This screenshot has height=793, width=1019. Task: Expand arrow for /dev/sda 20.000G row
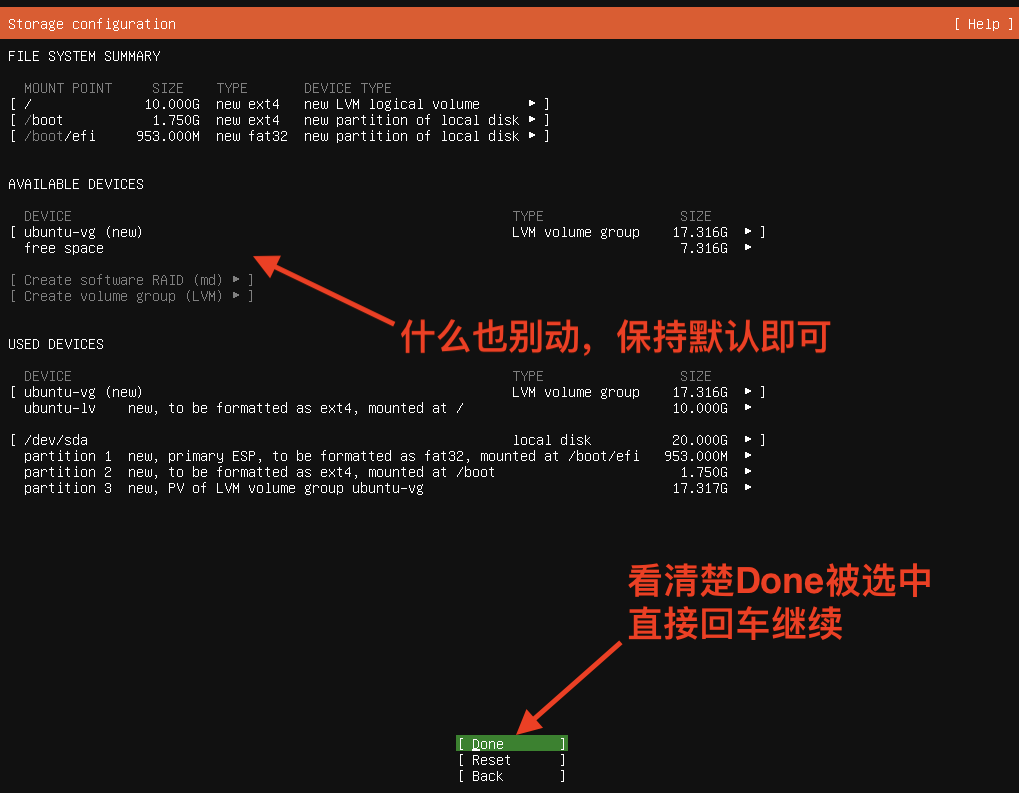748,439
